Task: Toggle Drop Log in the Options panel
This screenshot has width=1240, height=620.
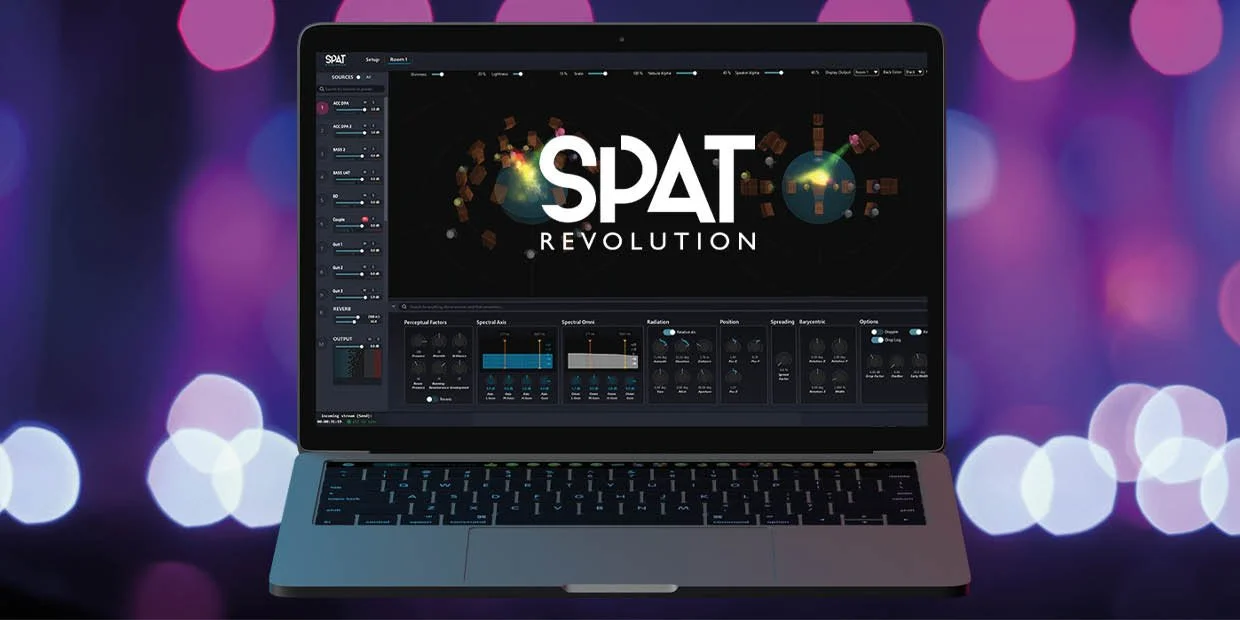Action: tap(876, 340)
